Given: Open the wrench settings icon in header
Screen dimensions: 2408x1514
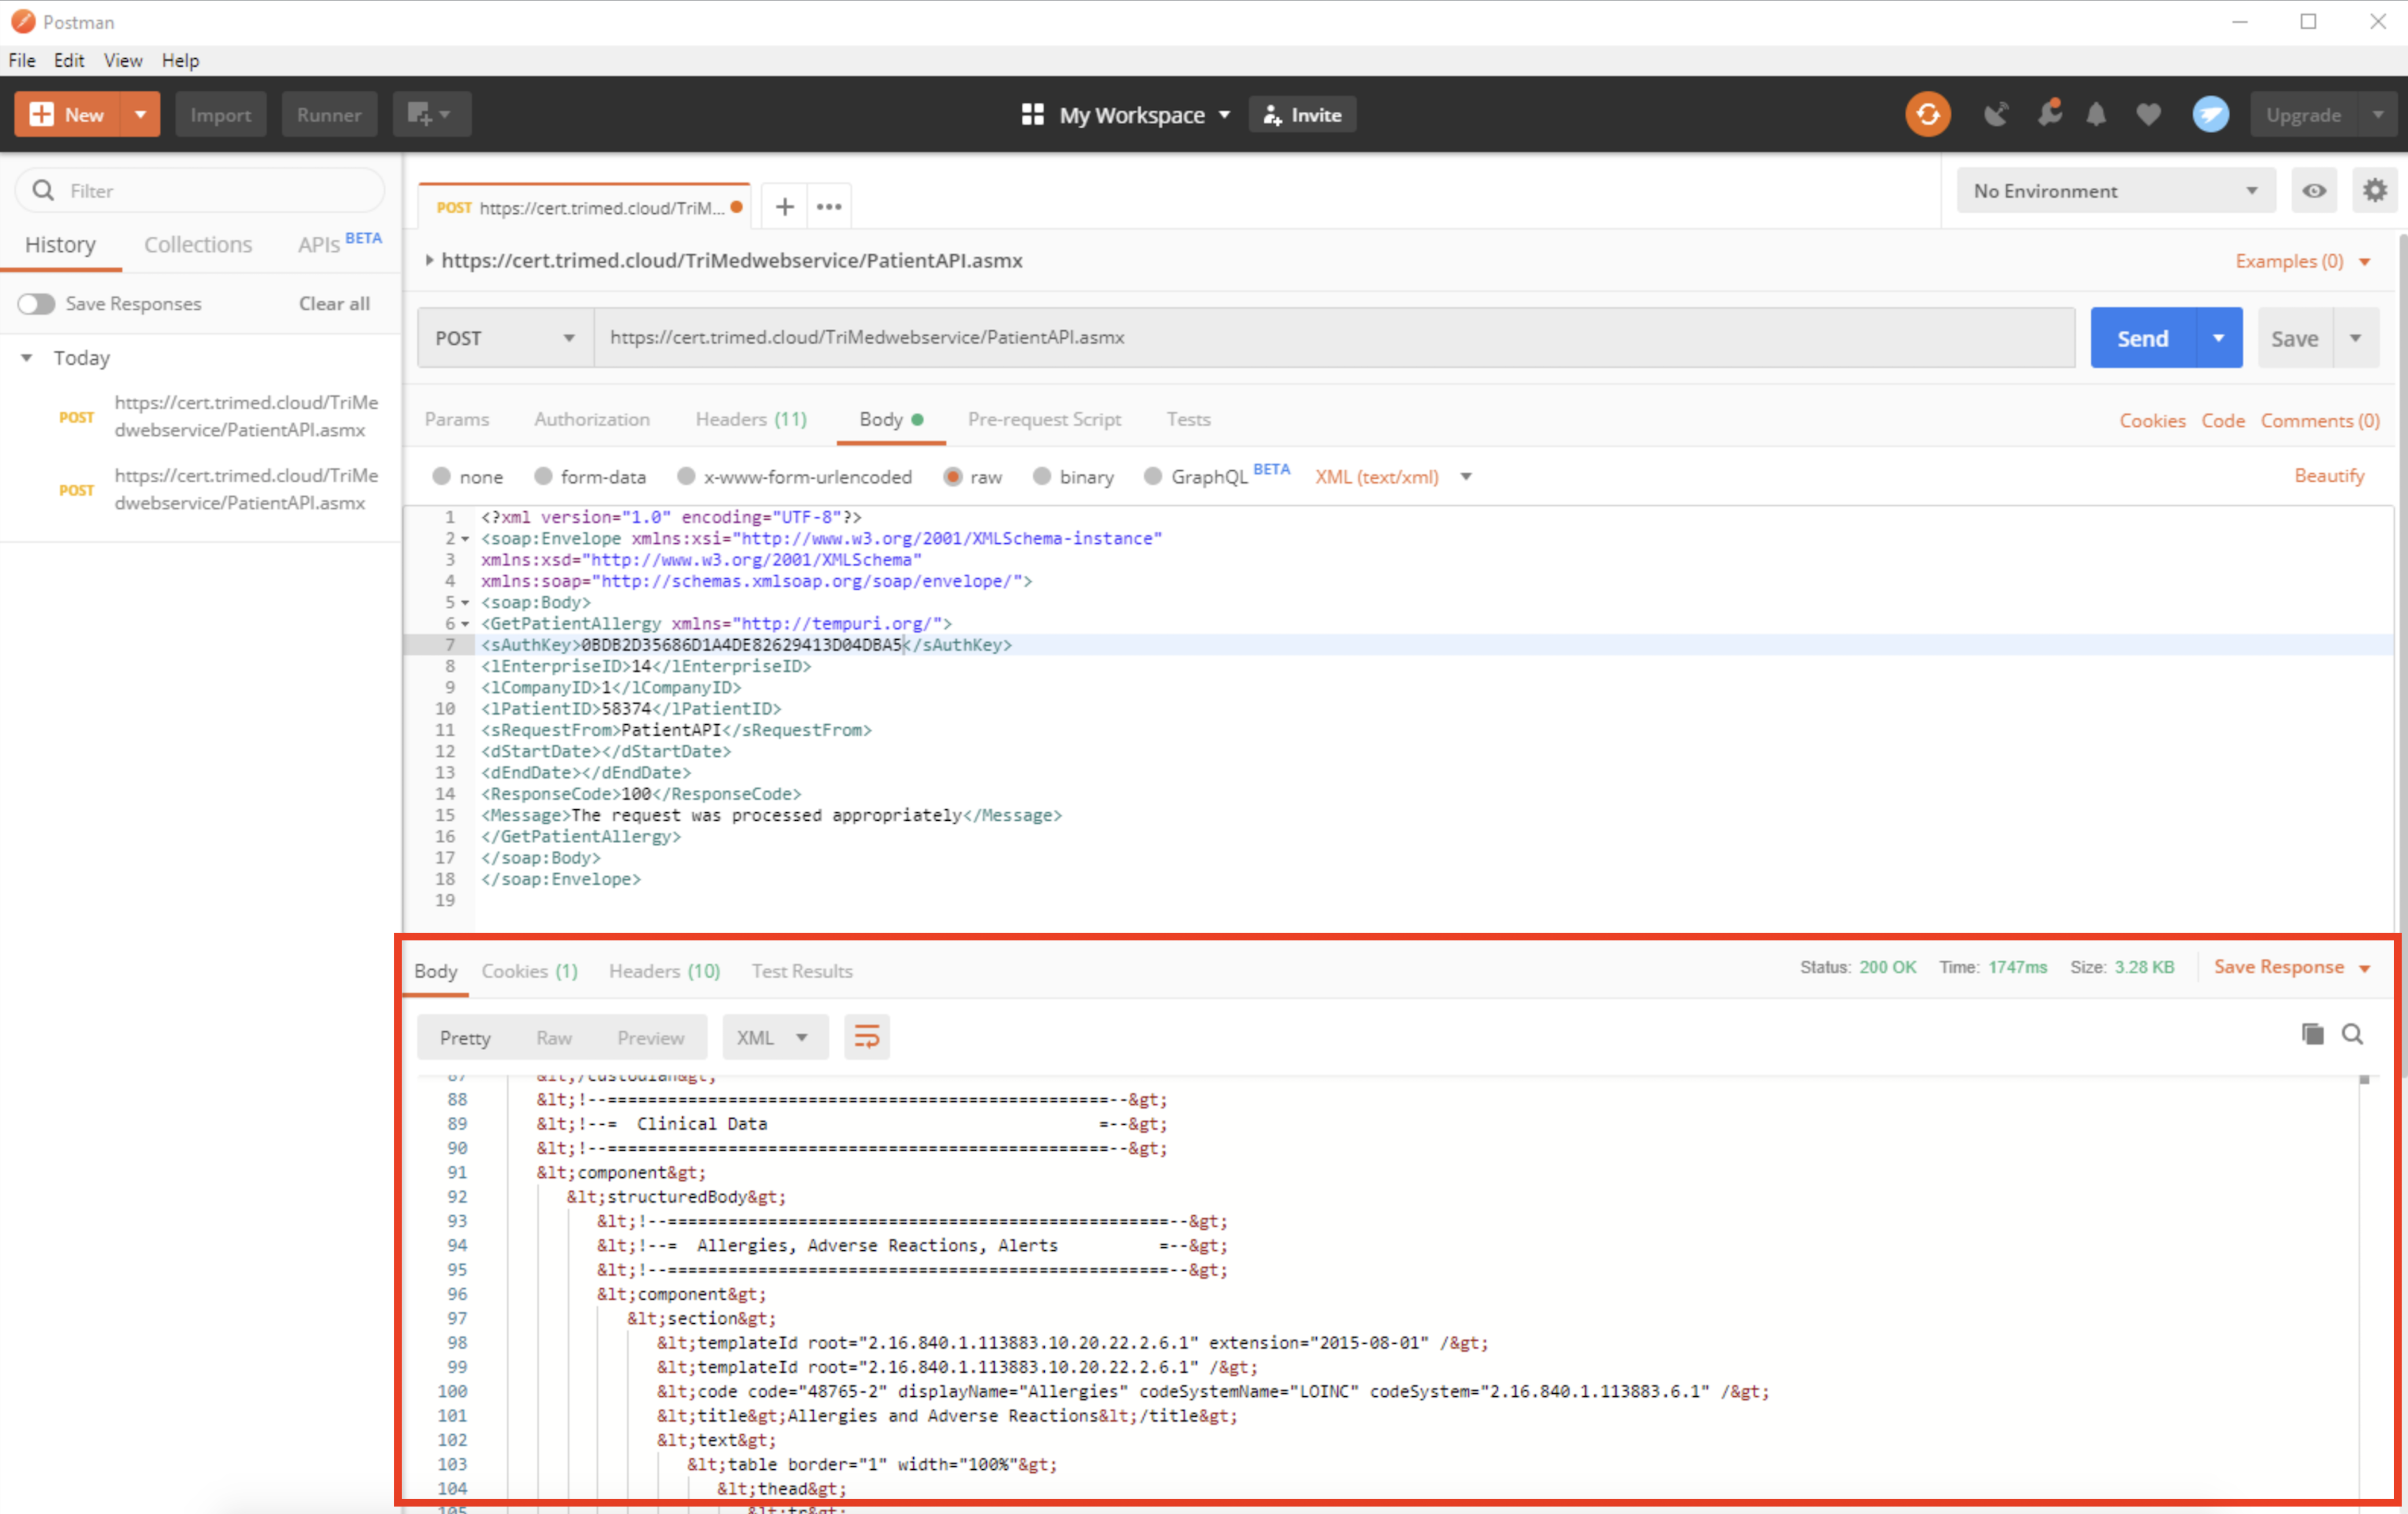Looking at the screenshot, I should (2049, 114).
